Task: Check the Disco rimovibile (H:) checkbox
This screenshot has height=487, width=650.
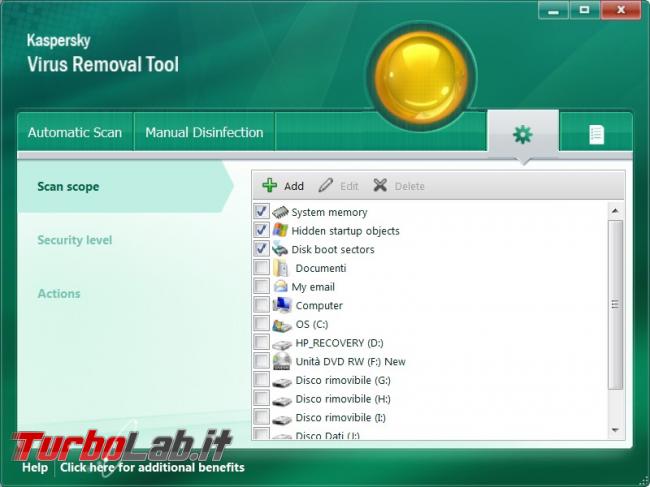Action: (x=261, y=398)
